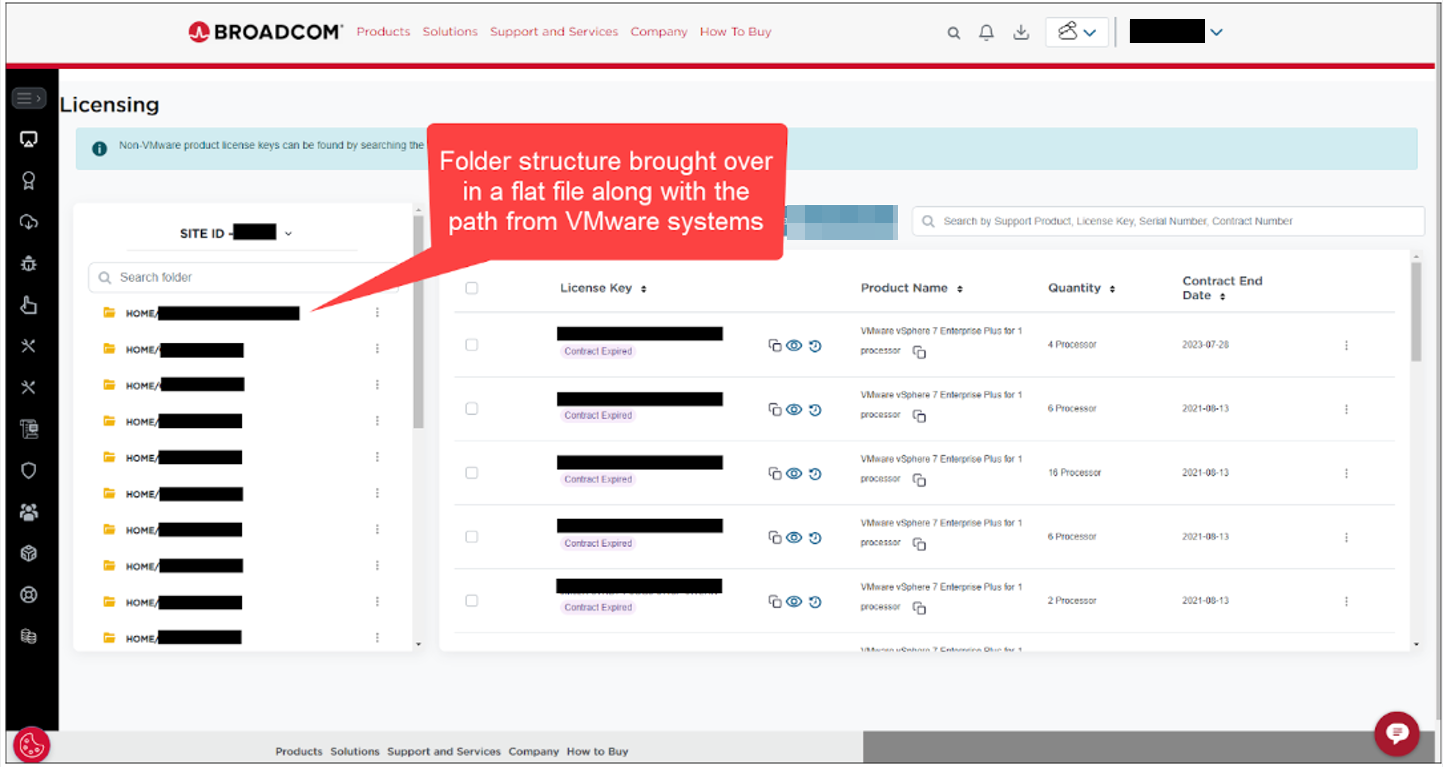
Task: View history for 2 Processor row
Action: (815, 601)
